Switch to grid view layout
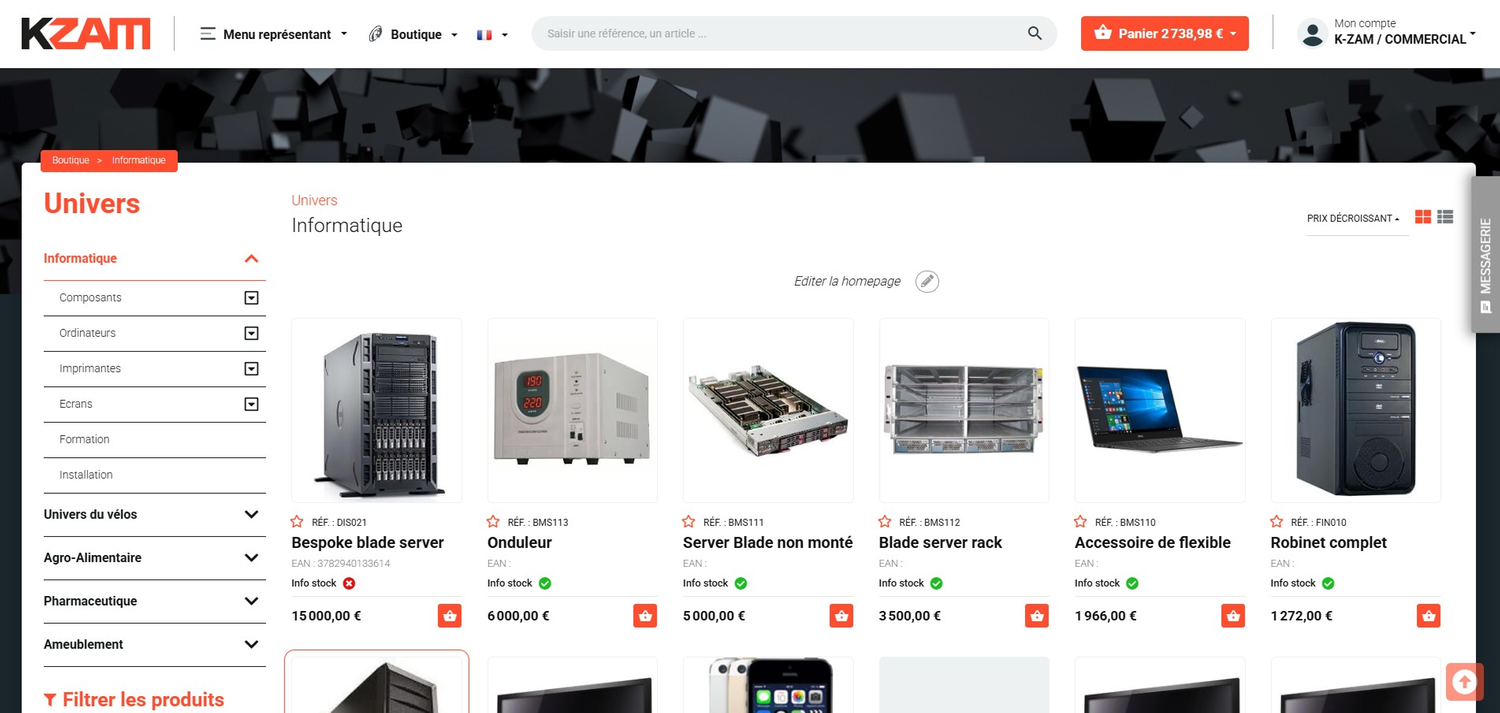The height and width of the screenshot is (713, 1500). click(1423, 216)
